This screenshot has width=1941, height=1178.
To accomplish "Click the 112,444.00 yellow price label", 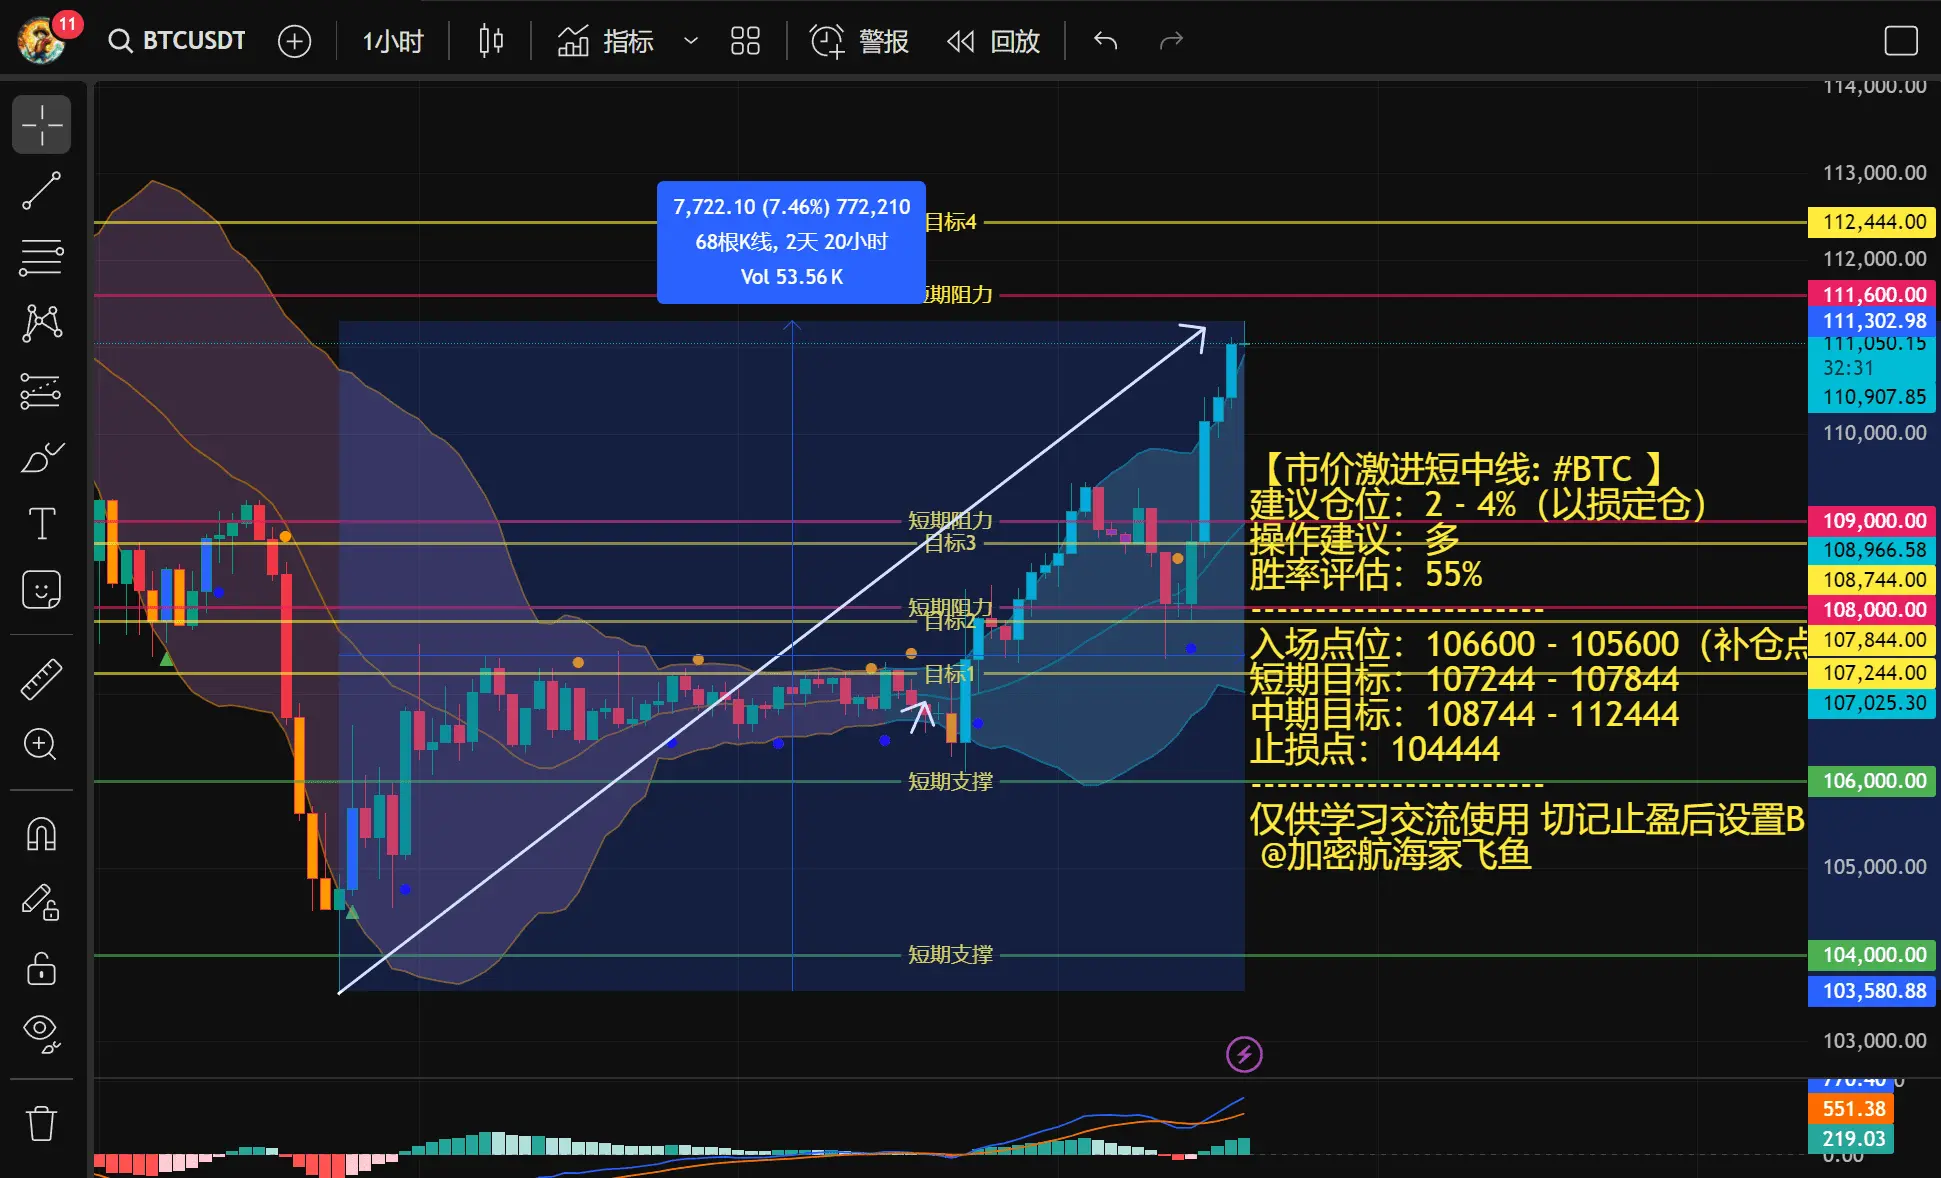I will click(x=1872, y=222).
